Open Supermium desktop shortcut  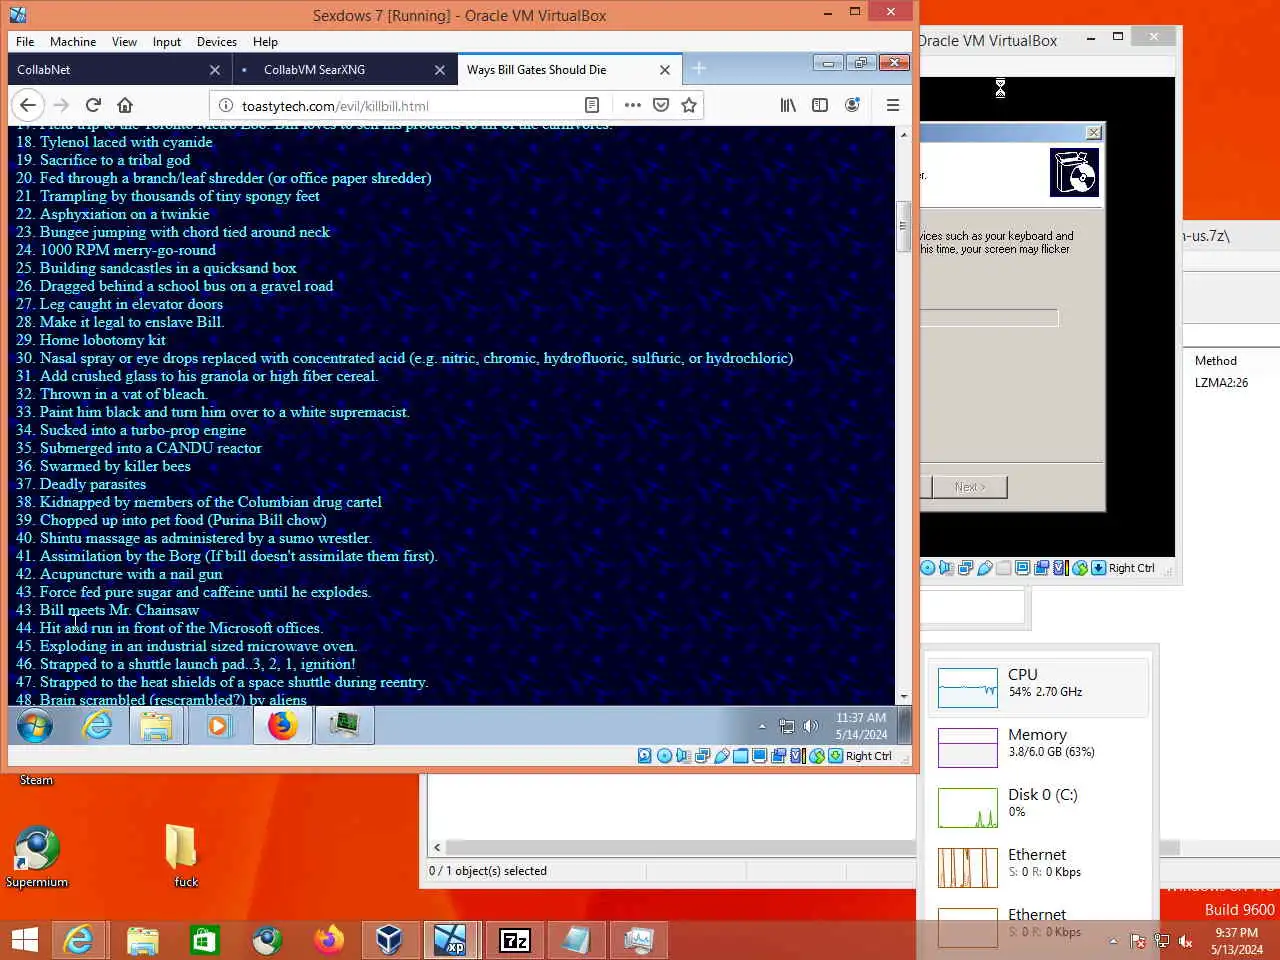coord(37,858)
